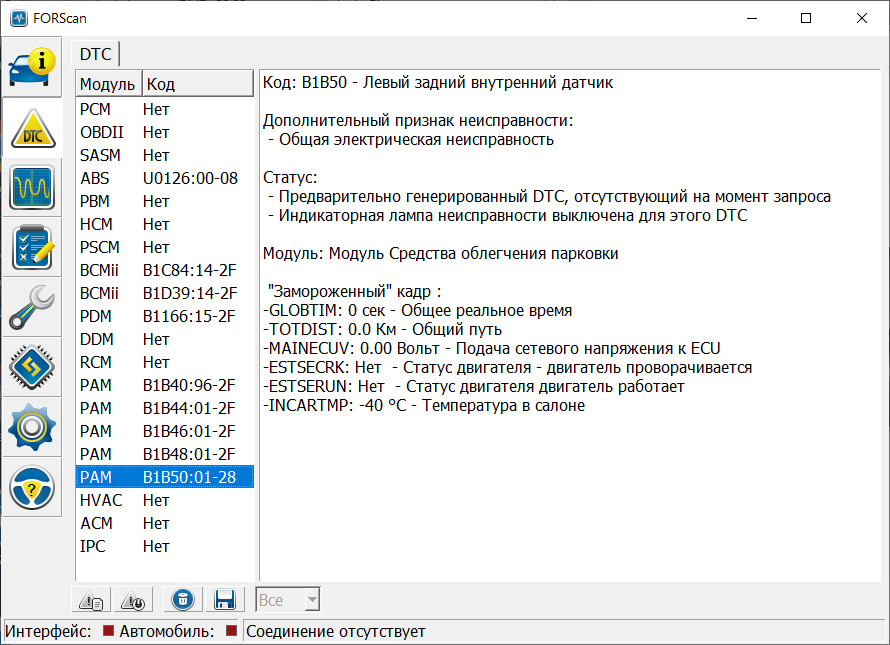Select the IPC row
Viewport: 890px width, 645px height.
coord(165,546)
